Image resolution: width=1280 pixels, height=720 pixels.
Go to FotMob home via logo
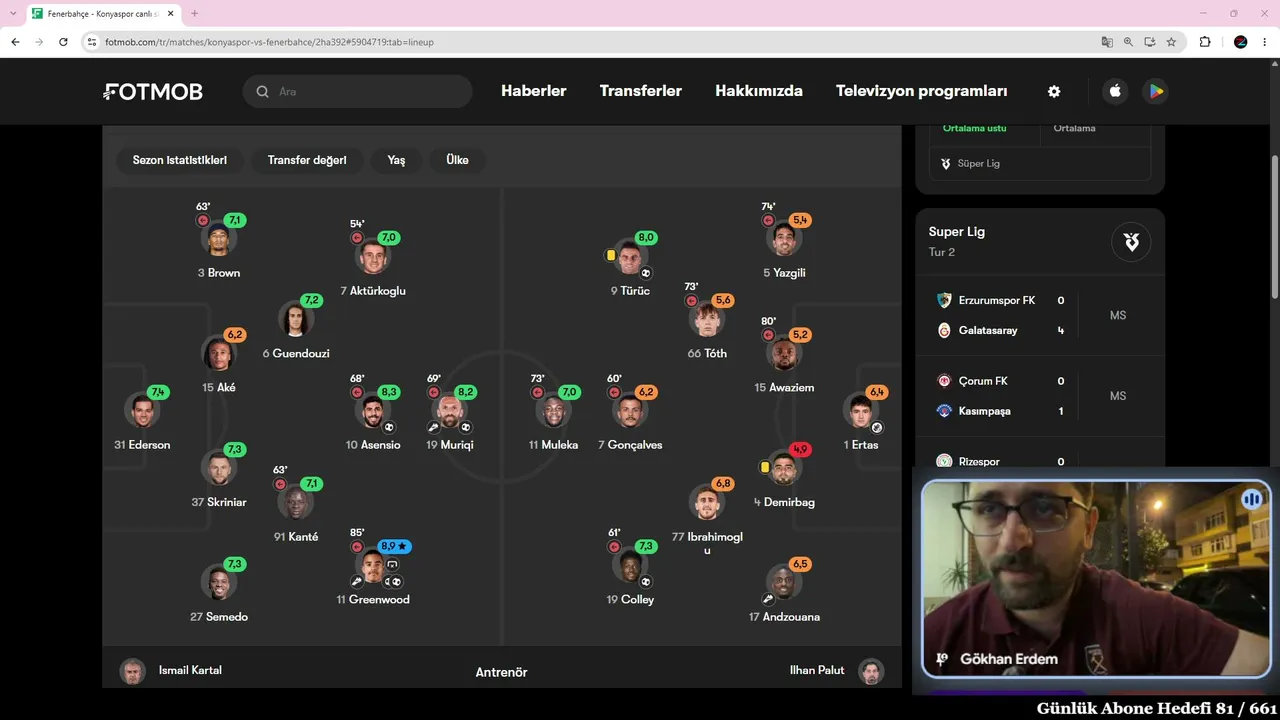coord(153,92)
